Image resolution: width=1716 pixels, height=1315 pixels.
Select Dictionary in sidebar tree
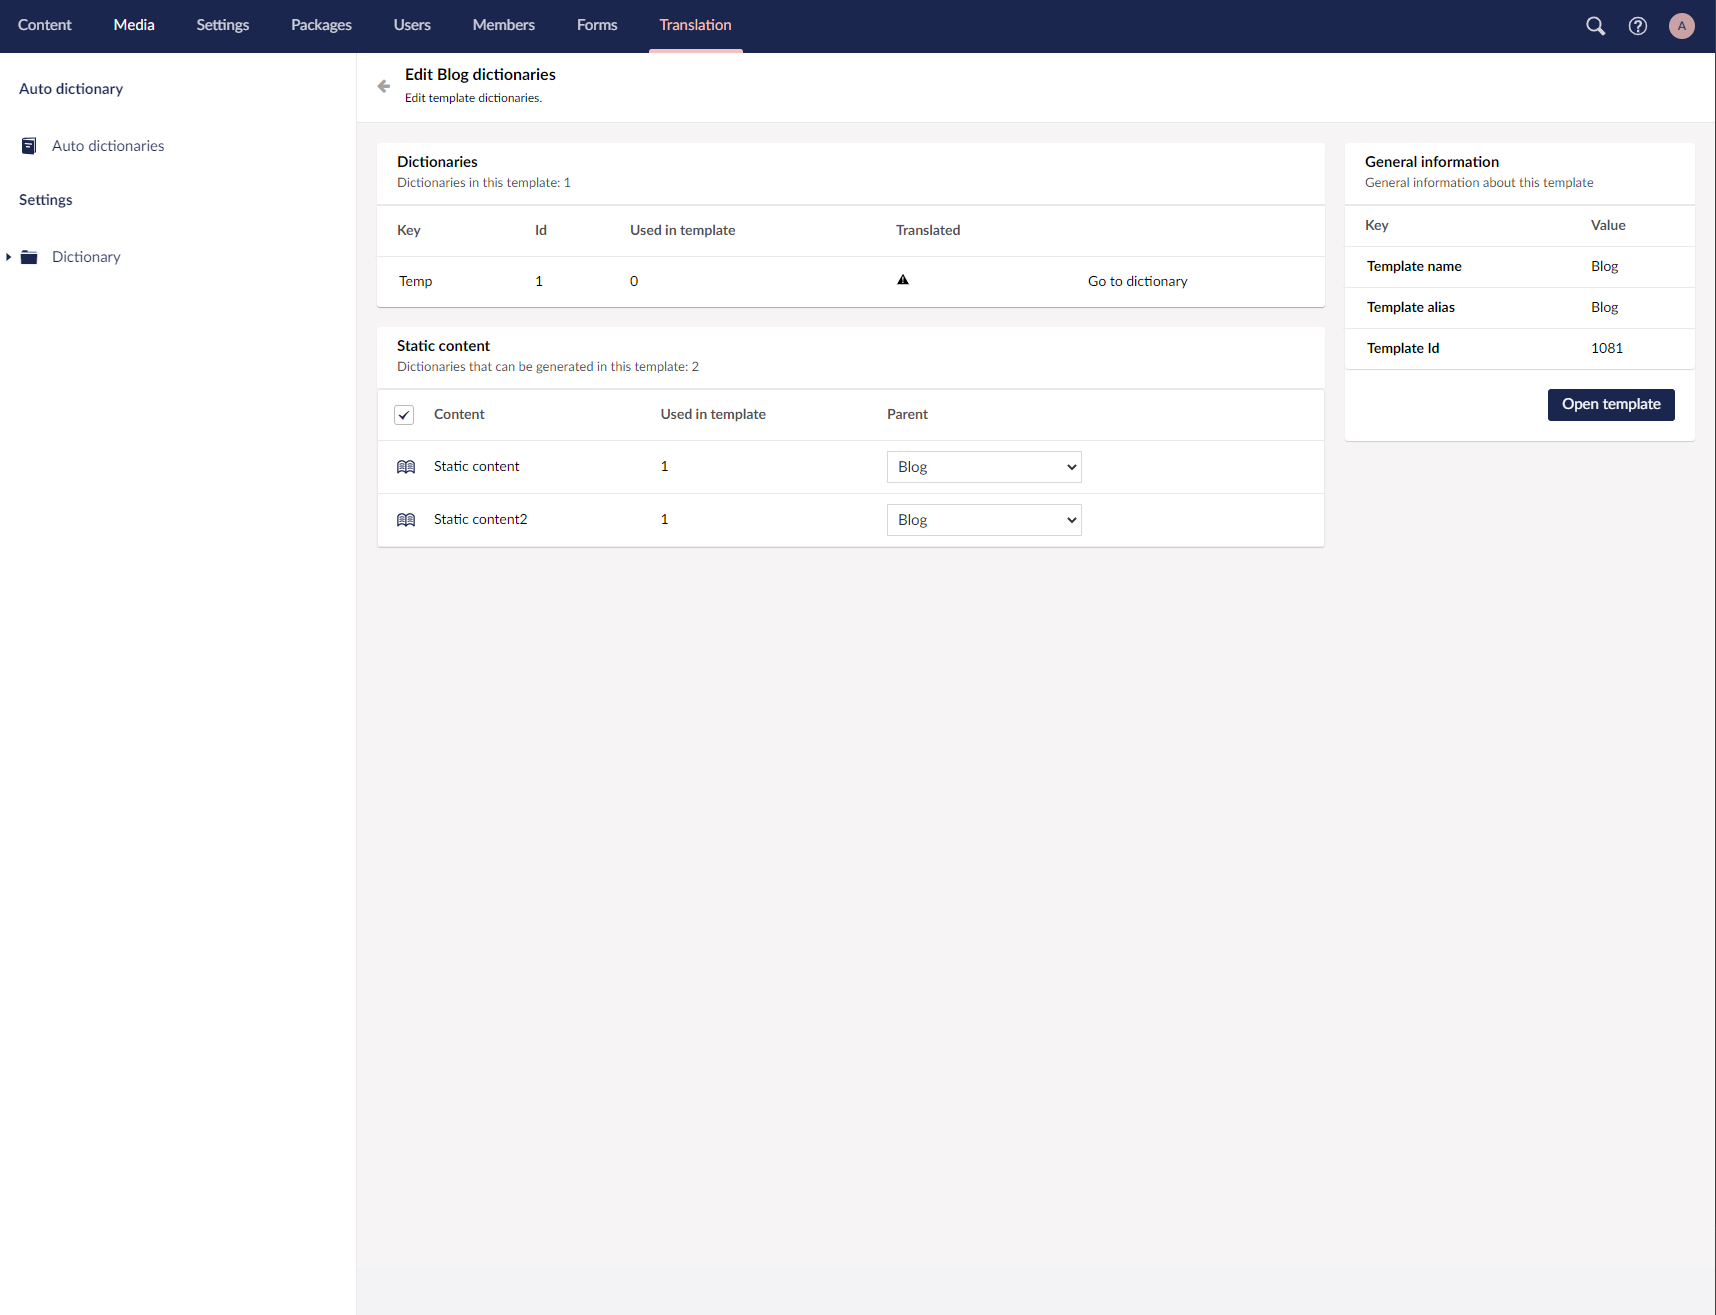tap(86, 257)
